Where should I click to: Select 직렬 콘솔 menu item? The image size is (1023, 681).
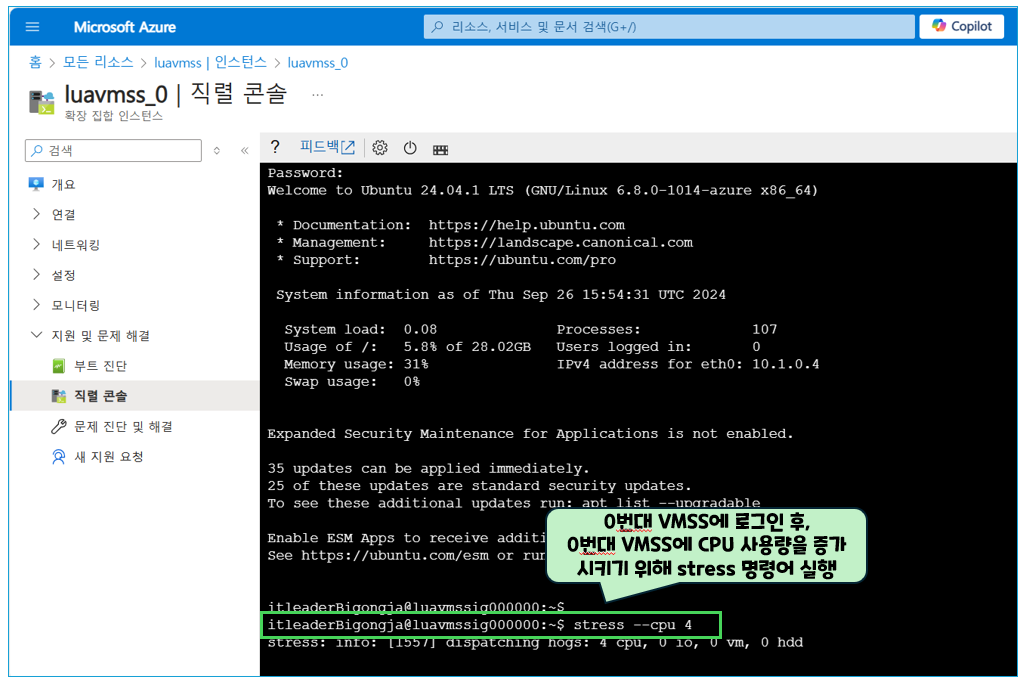134,396
